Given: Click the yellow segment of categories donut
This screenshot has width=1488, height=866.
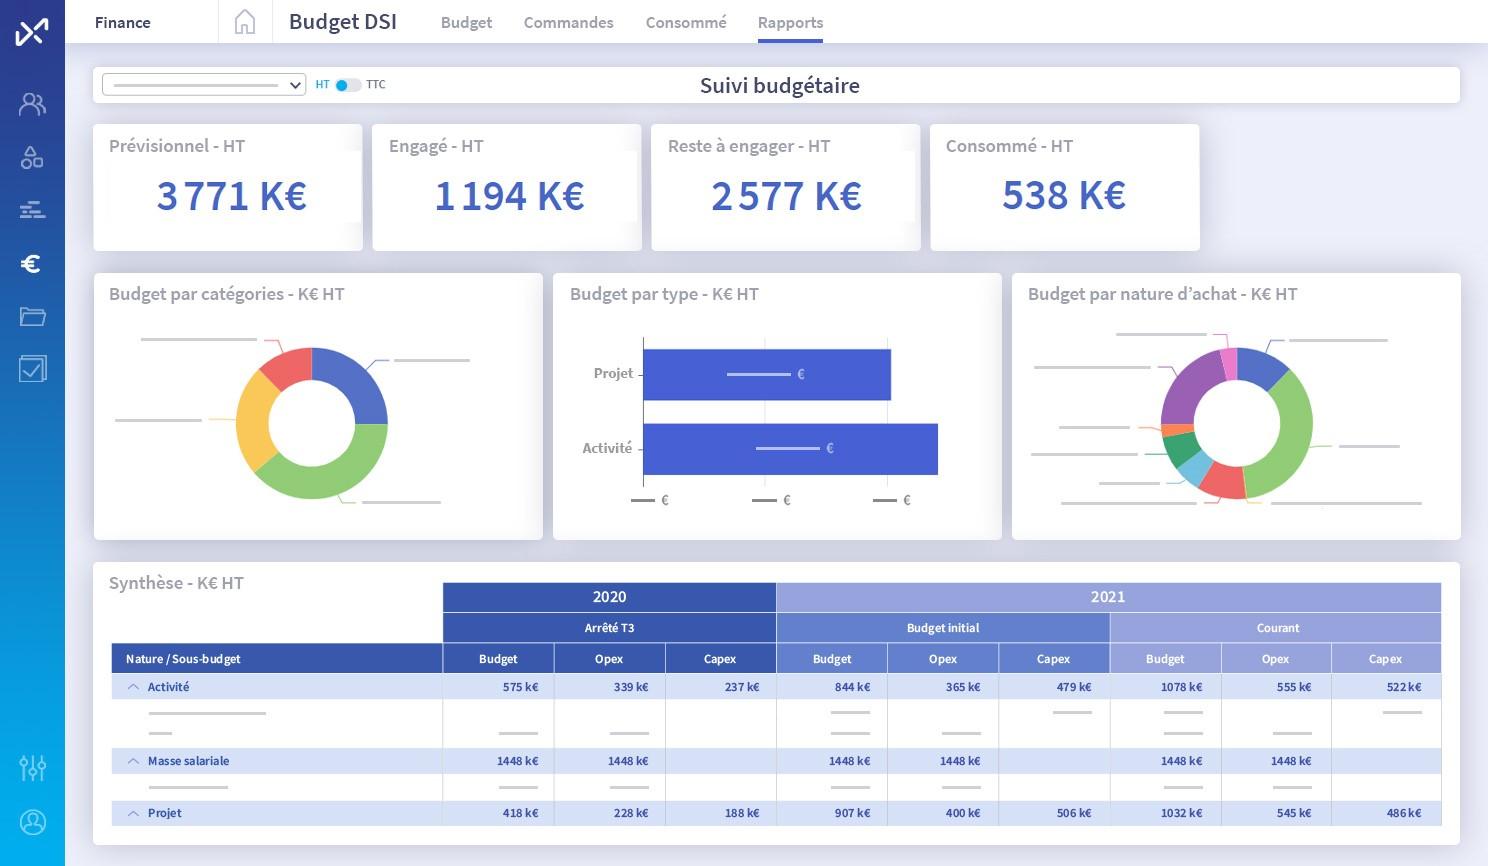Looking at the screenshot, I should coord(253,422).
